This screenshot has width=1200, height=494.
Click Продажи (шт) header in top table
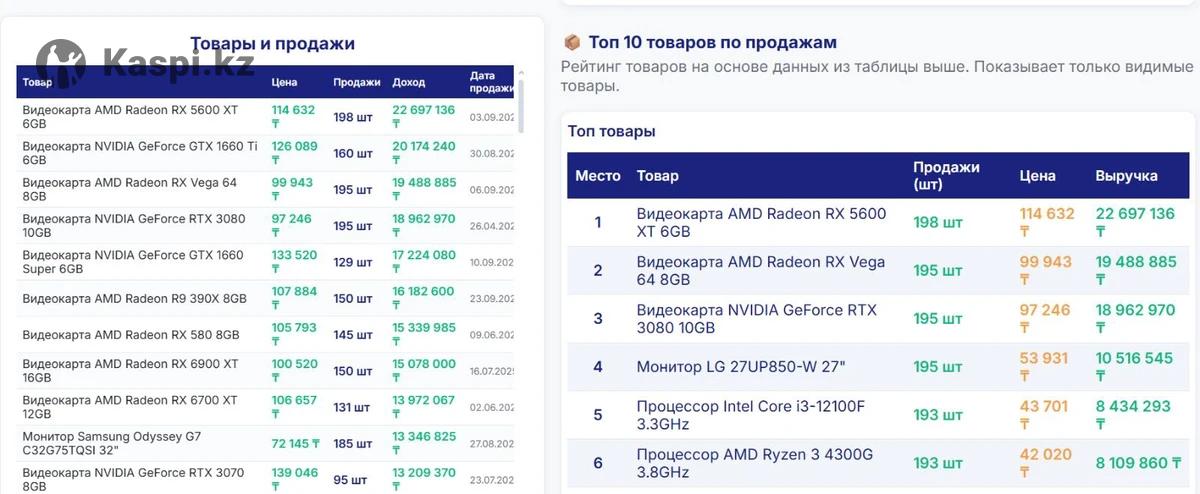pyautogui.click(x=946, y=176)
